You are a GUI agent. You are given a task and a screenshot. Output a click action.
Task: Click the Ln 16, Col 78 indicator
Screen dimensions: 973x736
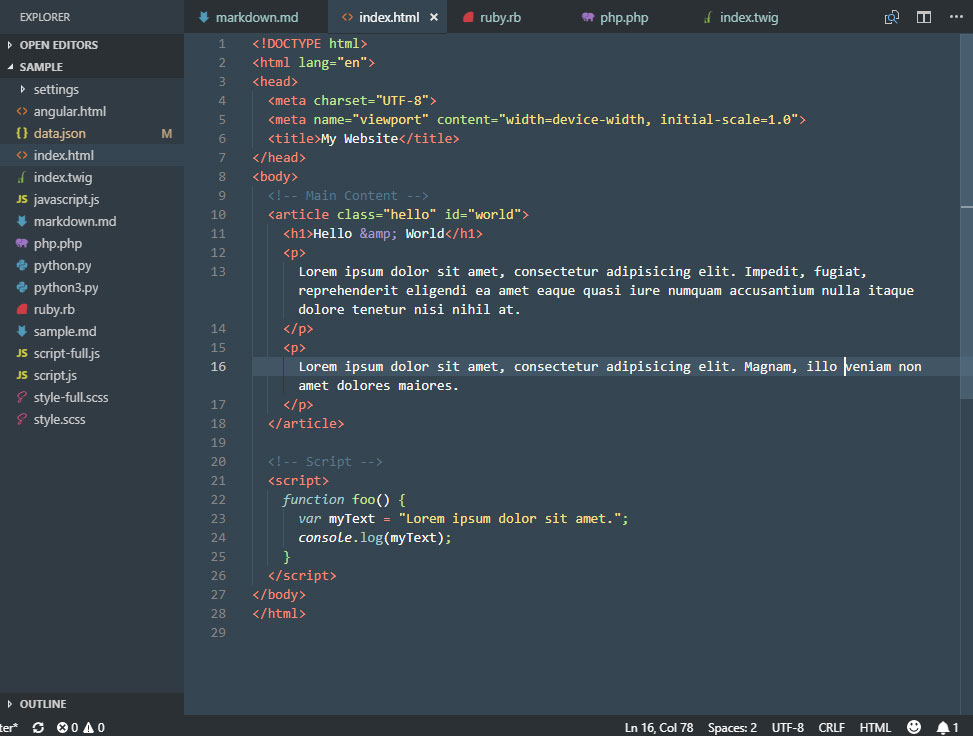658,727
